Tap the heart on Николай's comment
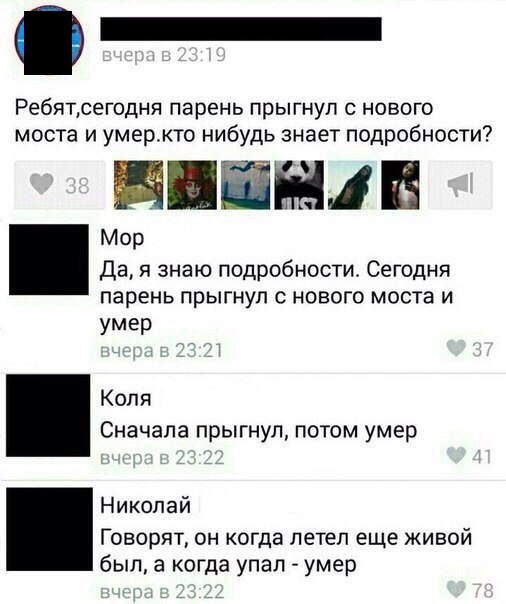The width and height of the screenshot is (506, 604). click(456, 588)
